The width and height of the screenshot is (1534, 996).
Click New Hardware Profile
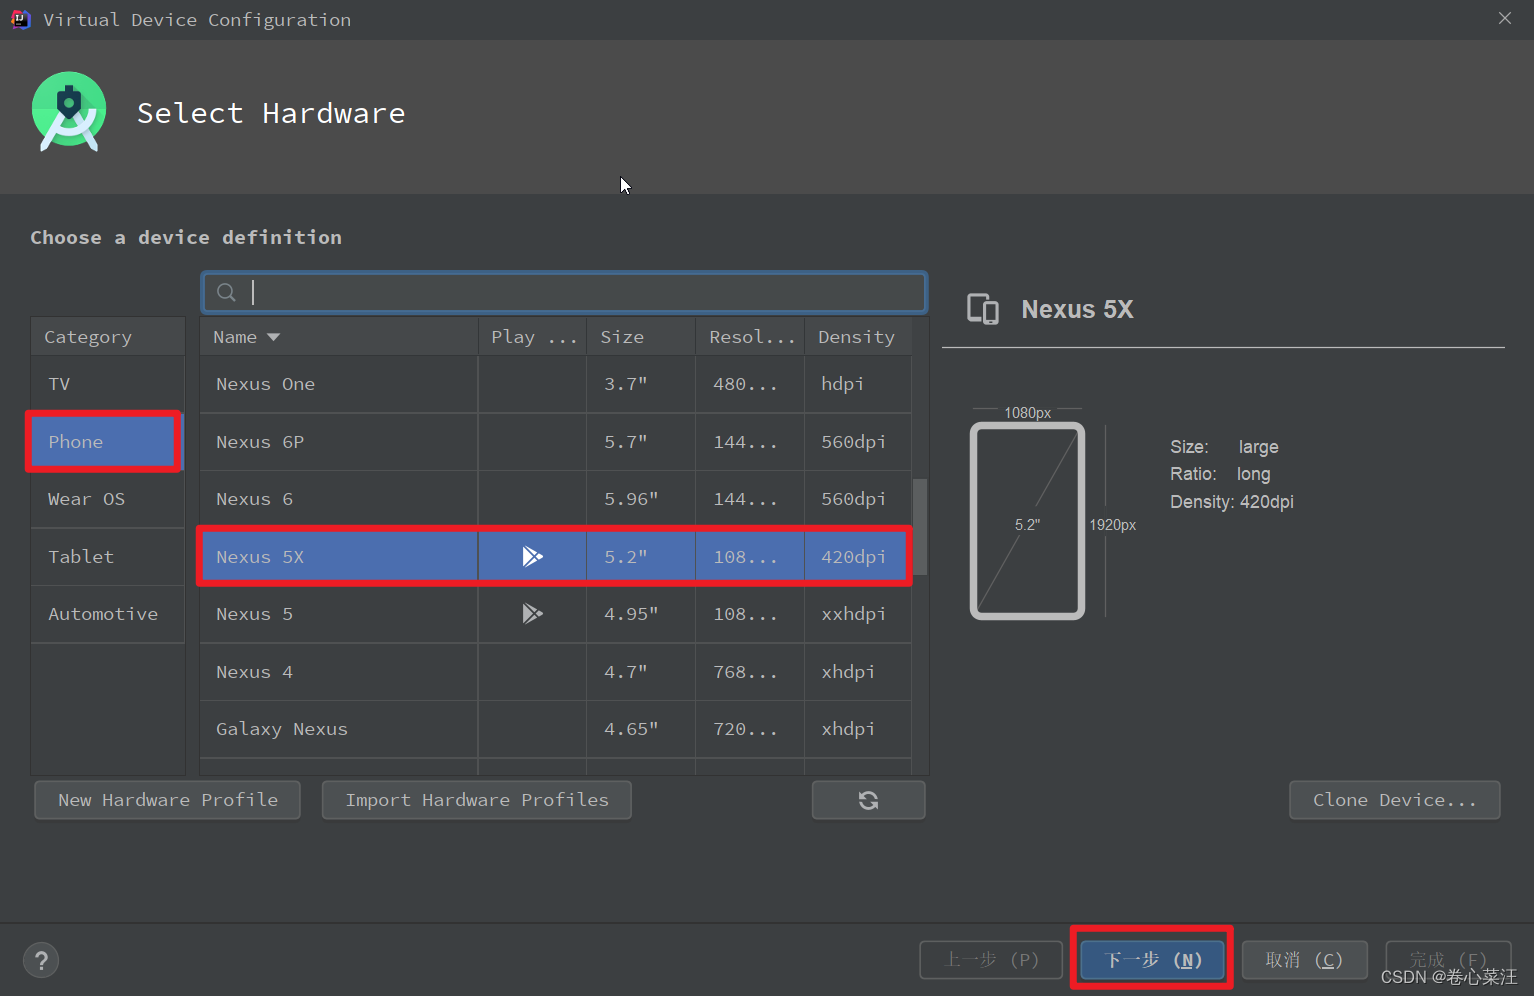[167, 799]
